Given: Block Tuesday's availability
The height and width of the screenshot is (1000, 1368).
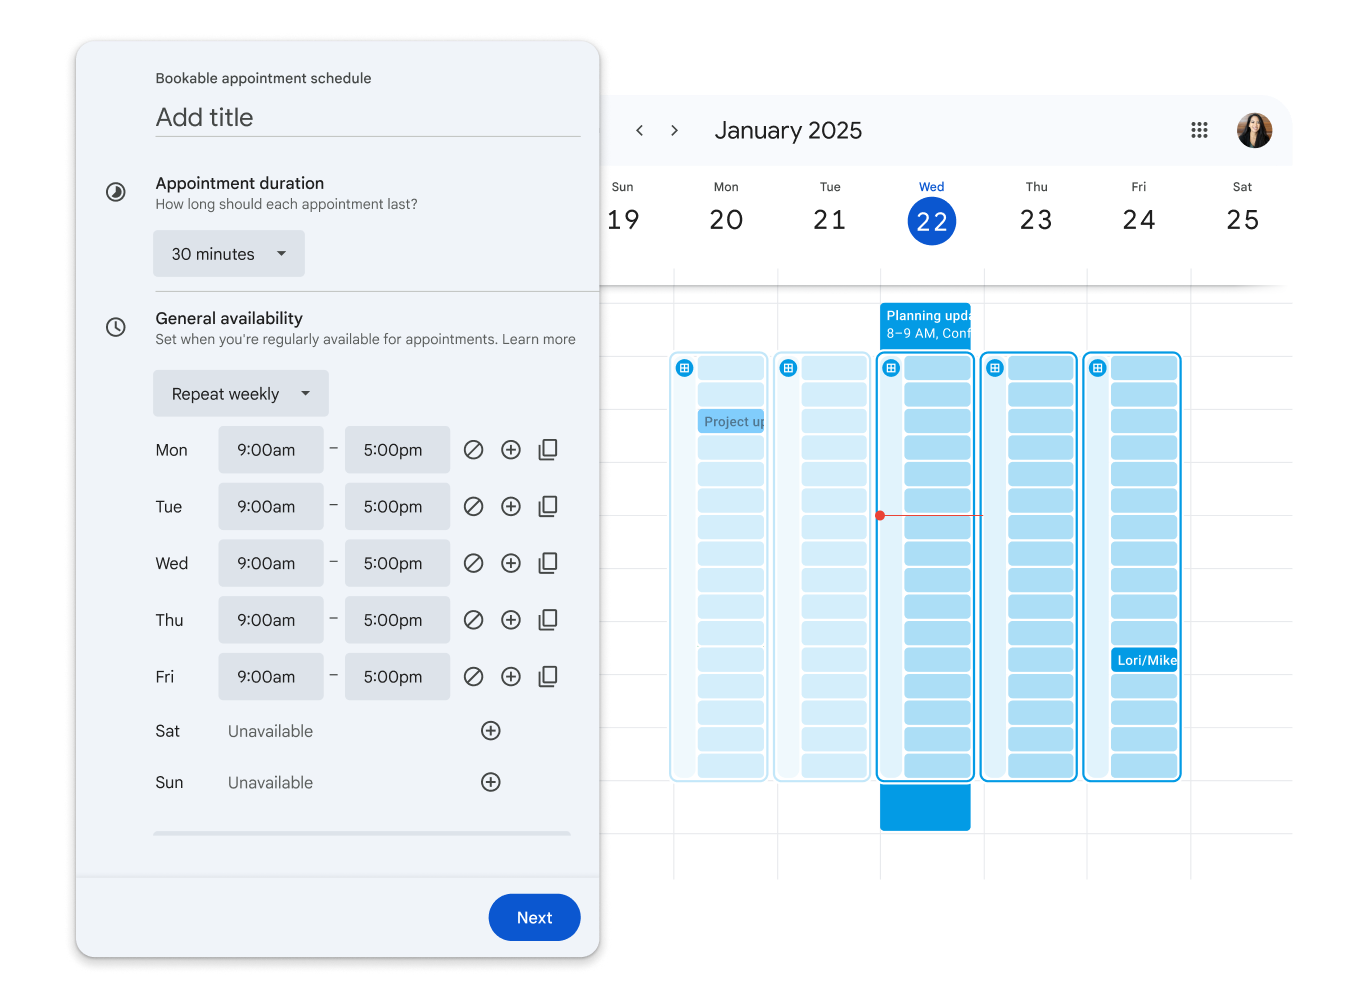Looking at the screenshot, I should coord(473,506).
